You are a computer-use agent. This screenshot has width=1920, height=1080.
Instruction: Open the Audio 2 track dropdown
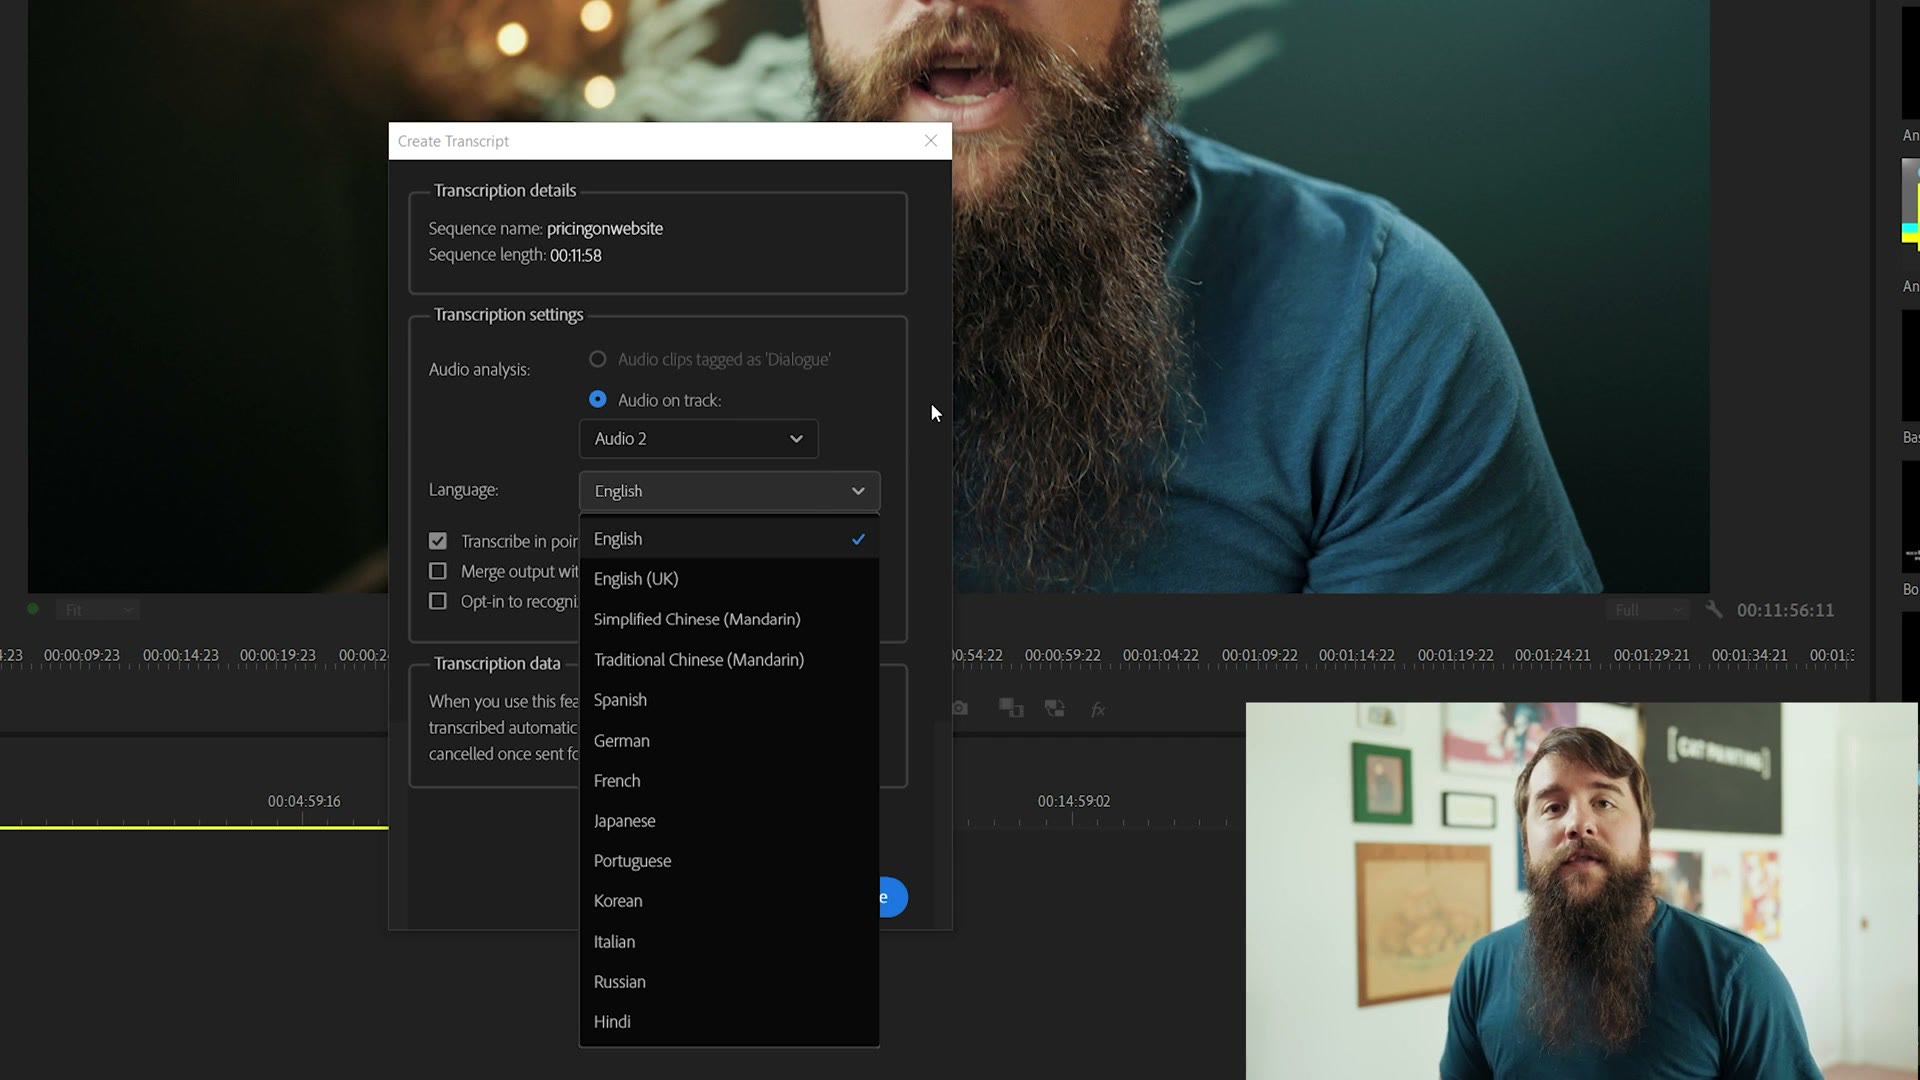(x=699, y=439)
